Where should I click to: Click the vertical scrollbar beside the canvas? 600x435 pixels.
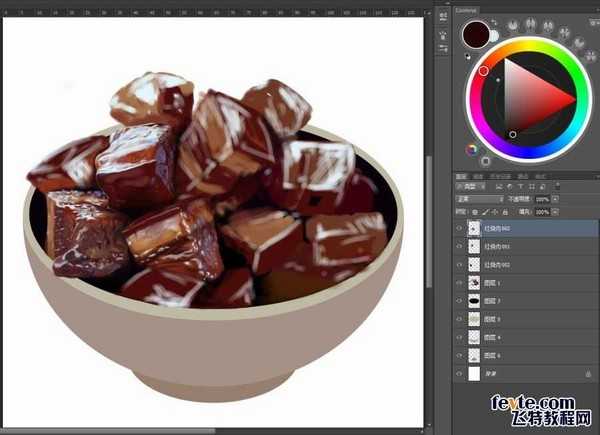click(429, 200)
